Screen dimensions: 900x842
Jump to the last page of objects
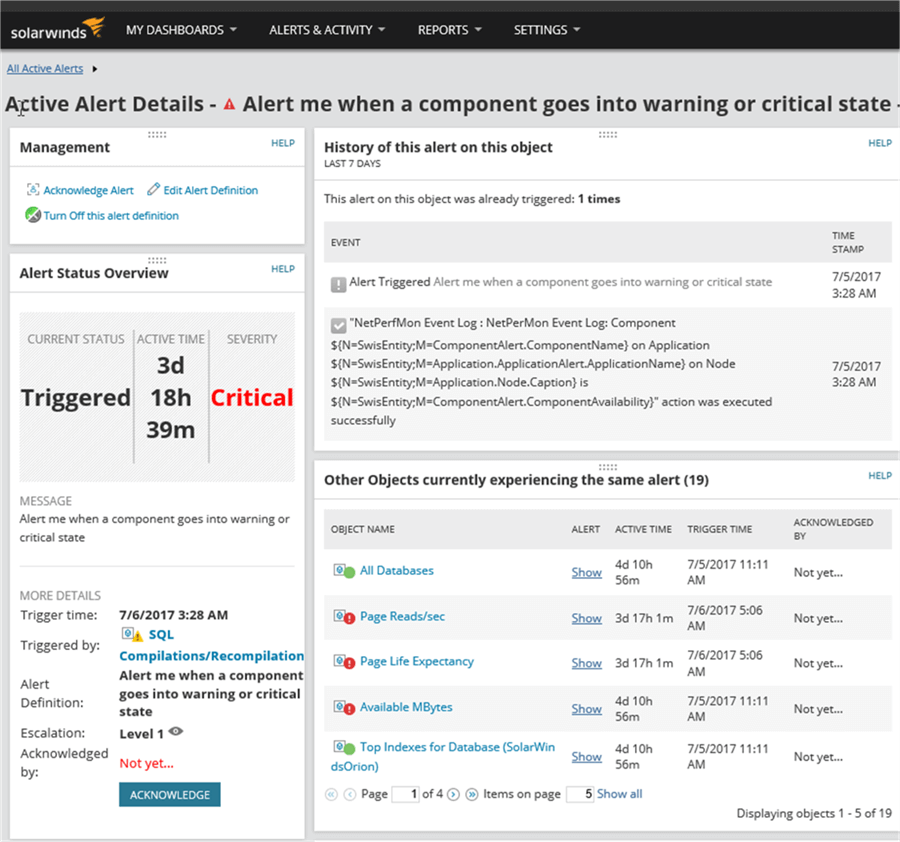[472, 794]
